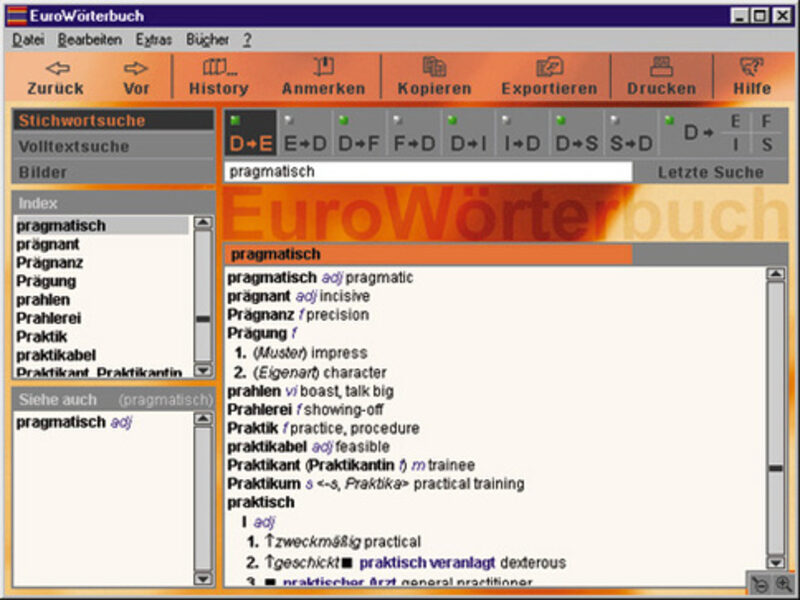Click the Praktikant (Praktikantin) definition entry

click(351, 465)
